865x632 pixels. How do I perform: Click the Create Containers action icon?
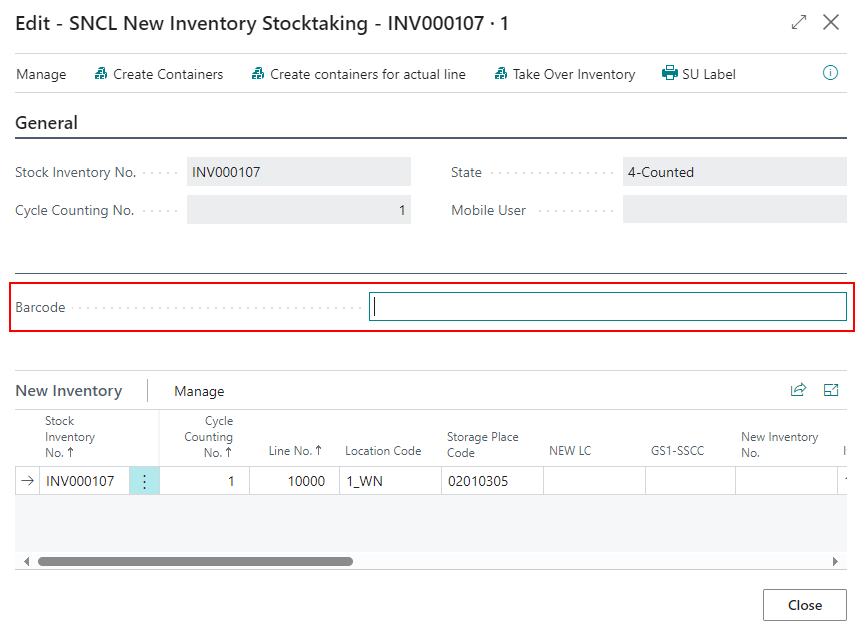click(x=101, y=74)
